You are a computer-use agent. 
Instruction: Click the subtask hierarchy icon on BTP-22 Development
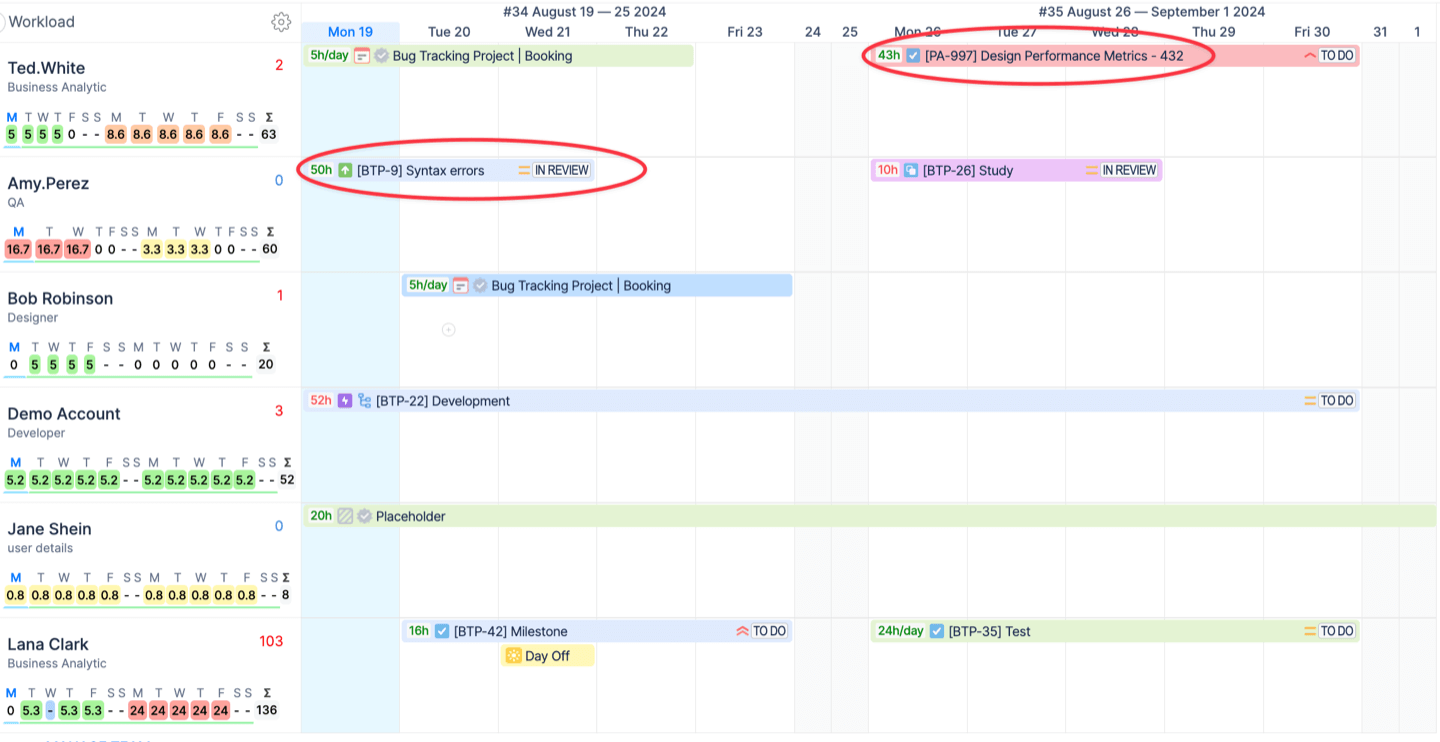(364, 401)
